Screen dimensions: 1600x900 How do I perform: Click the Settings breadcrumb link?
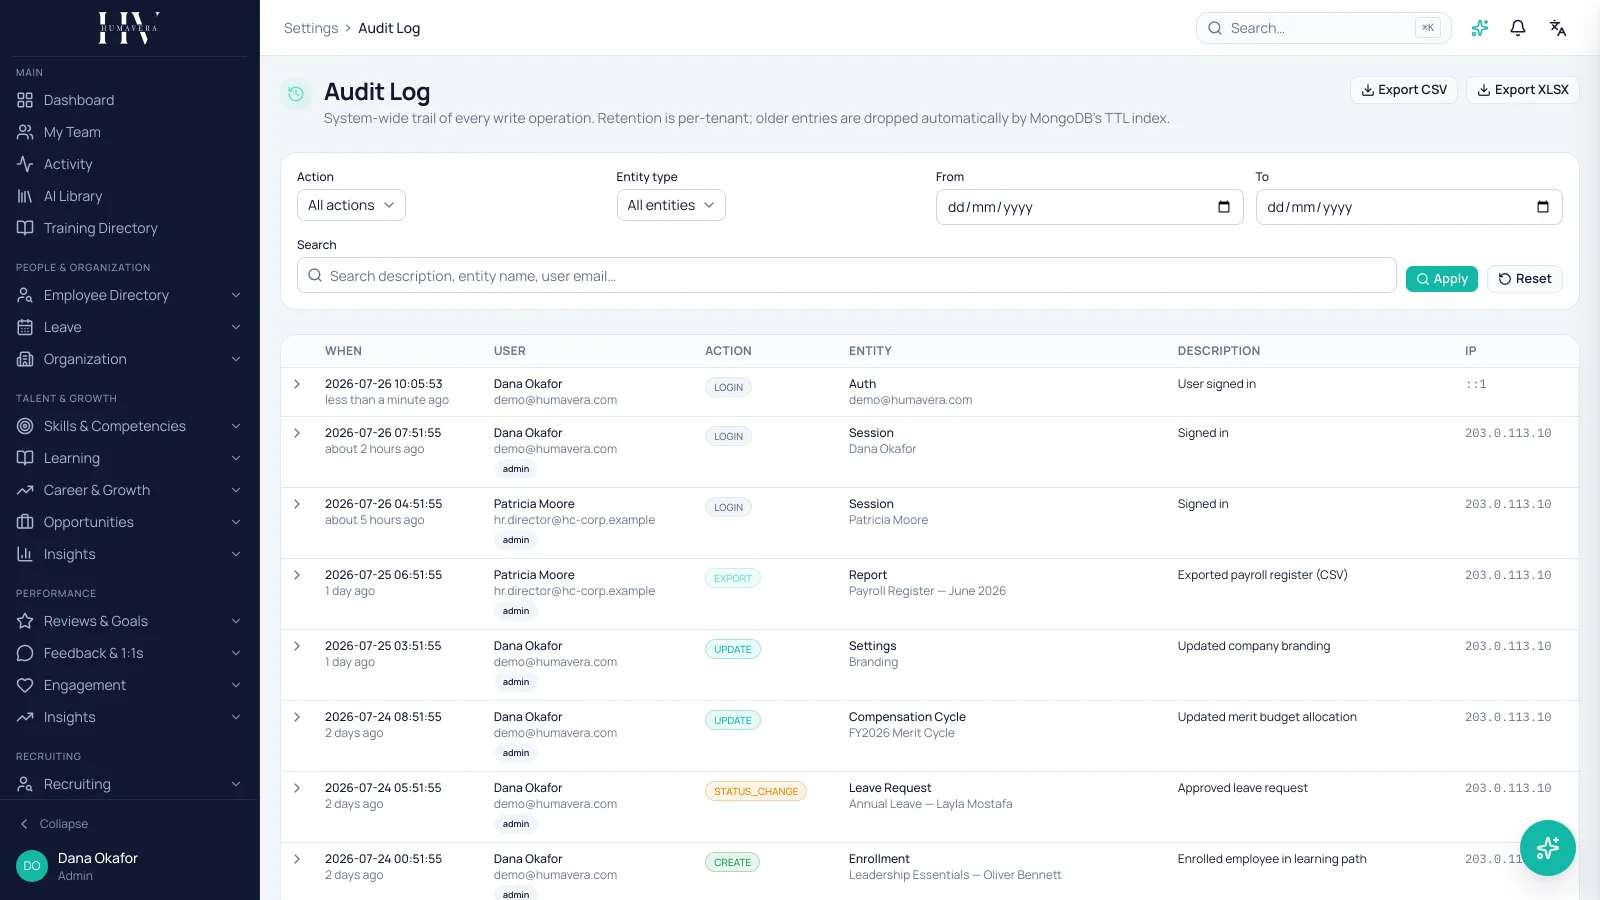[311, 28]
